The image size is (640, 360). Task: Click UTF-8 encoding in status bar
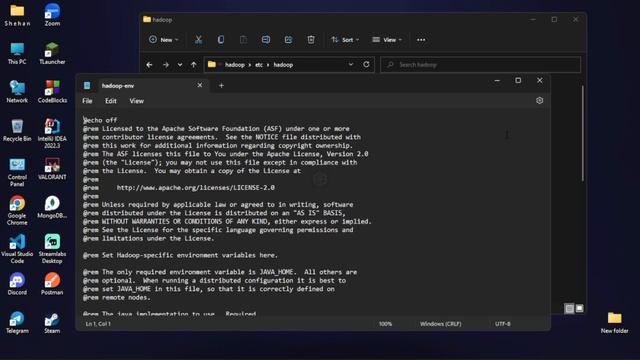tap(503, 324)
